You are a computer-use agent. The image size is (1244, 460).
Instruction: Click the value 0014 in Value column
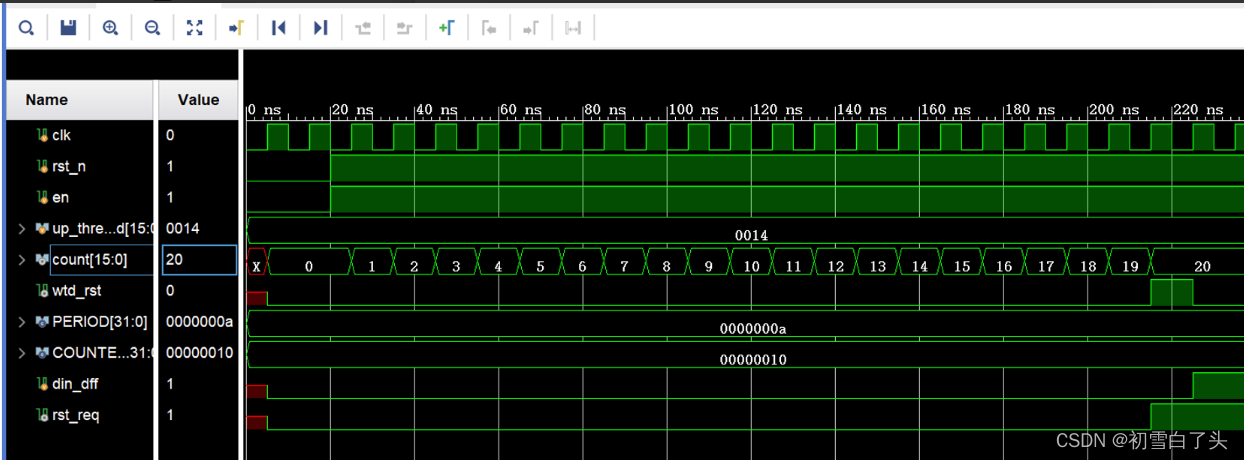(183, 229)
